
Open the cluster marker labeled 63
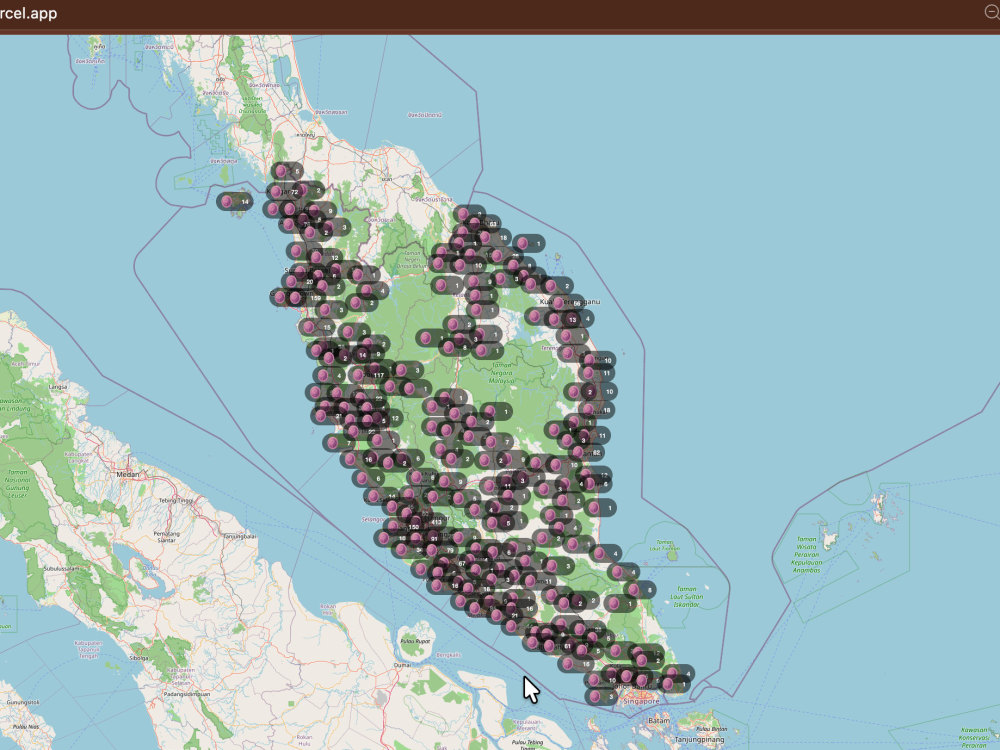(483, 224)
